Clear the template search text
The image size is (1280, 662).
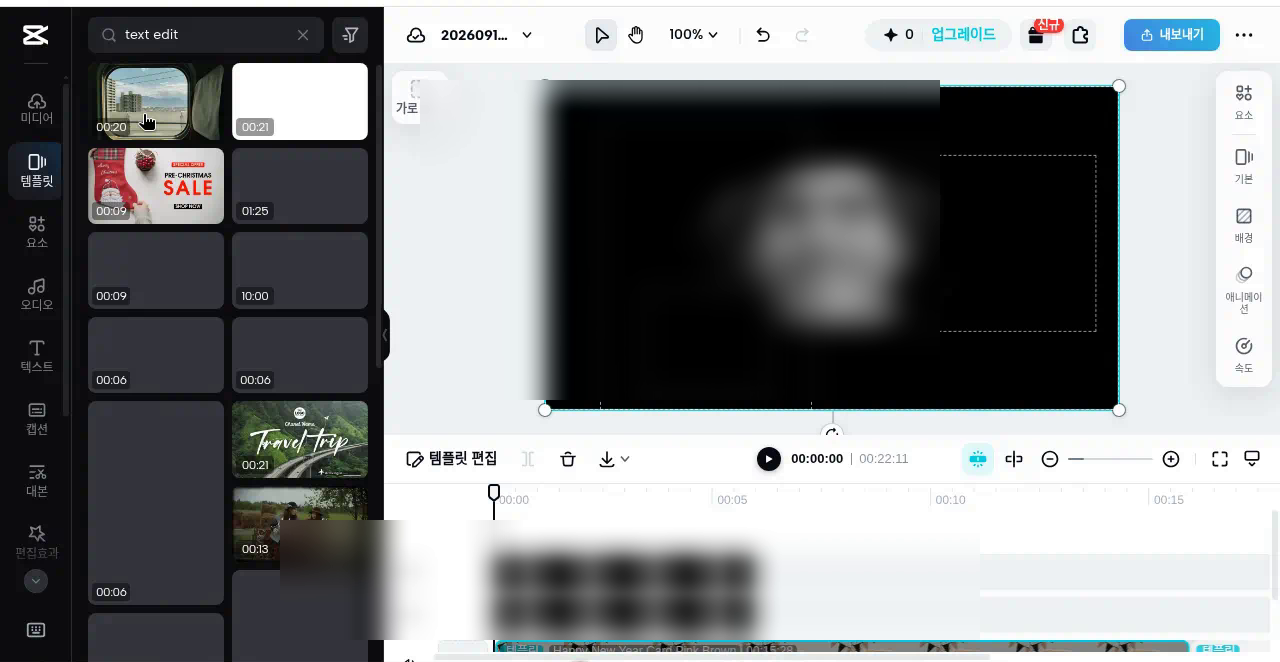tap(303, 35)
